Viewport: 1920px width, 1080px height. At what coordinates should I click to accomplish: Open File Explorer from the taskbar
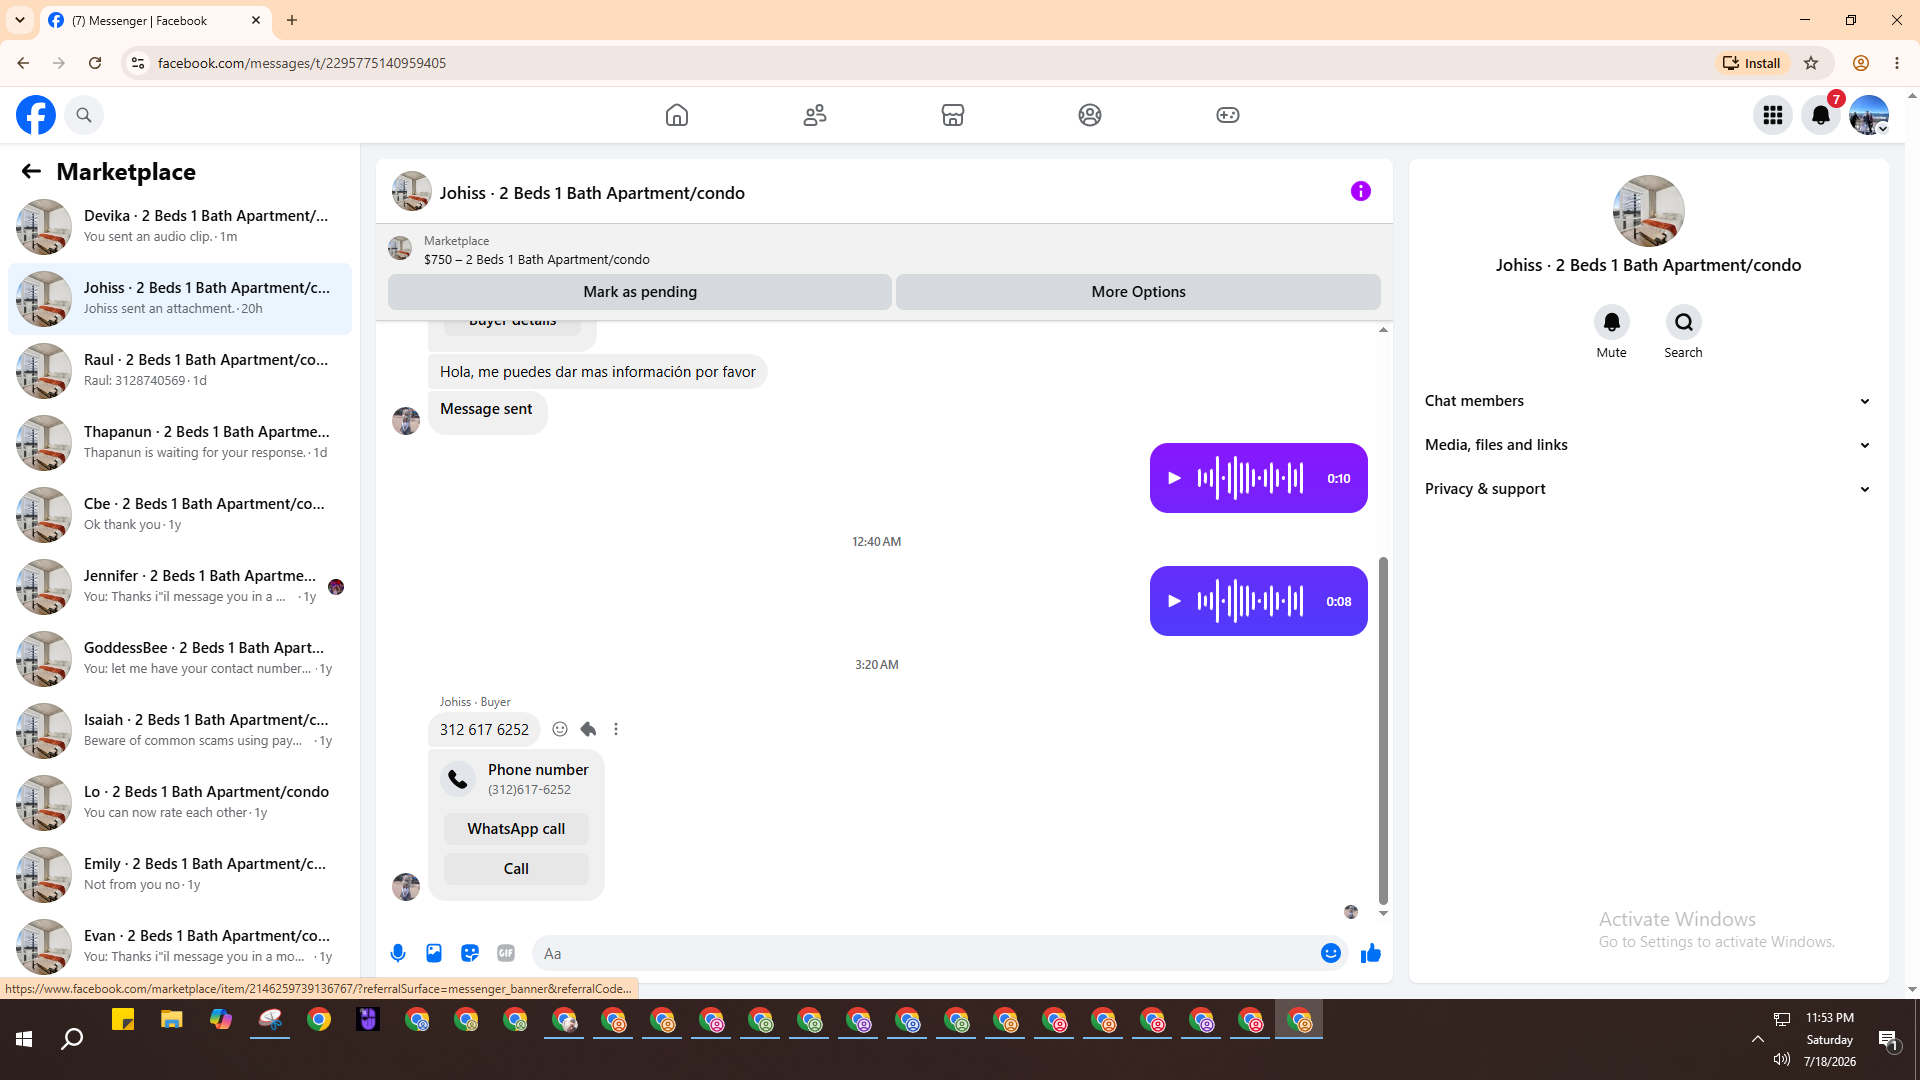172,1020
